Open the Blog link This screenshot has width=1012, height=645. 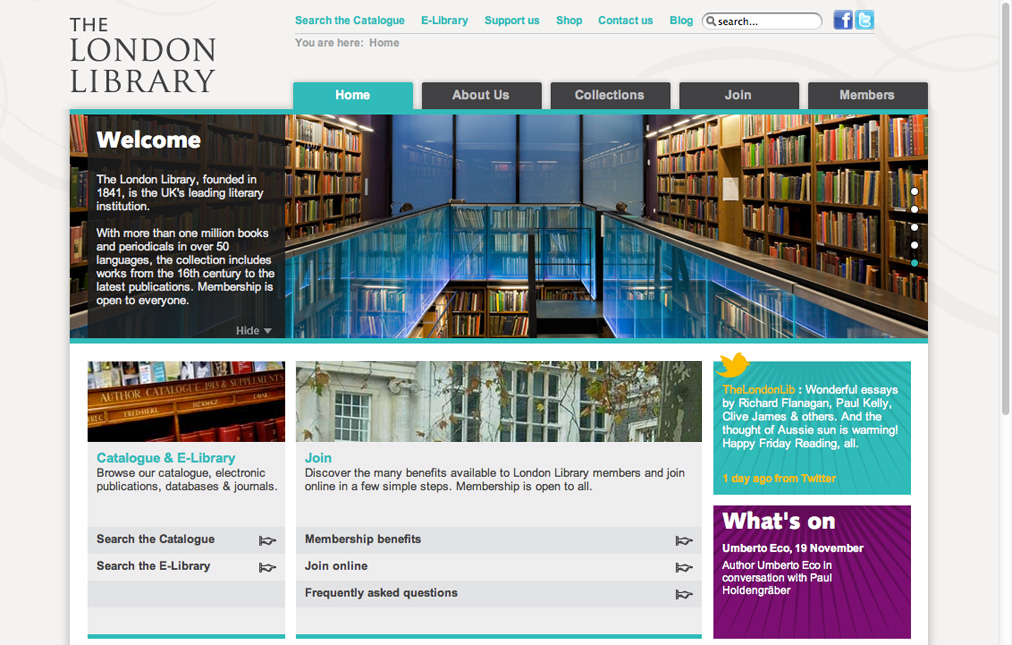pos(681,21)
